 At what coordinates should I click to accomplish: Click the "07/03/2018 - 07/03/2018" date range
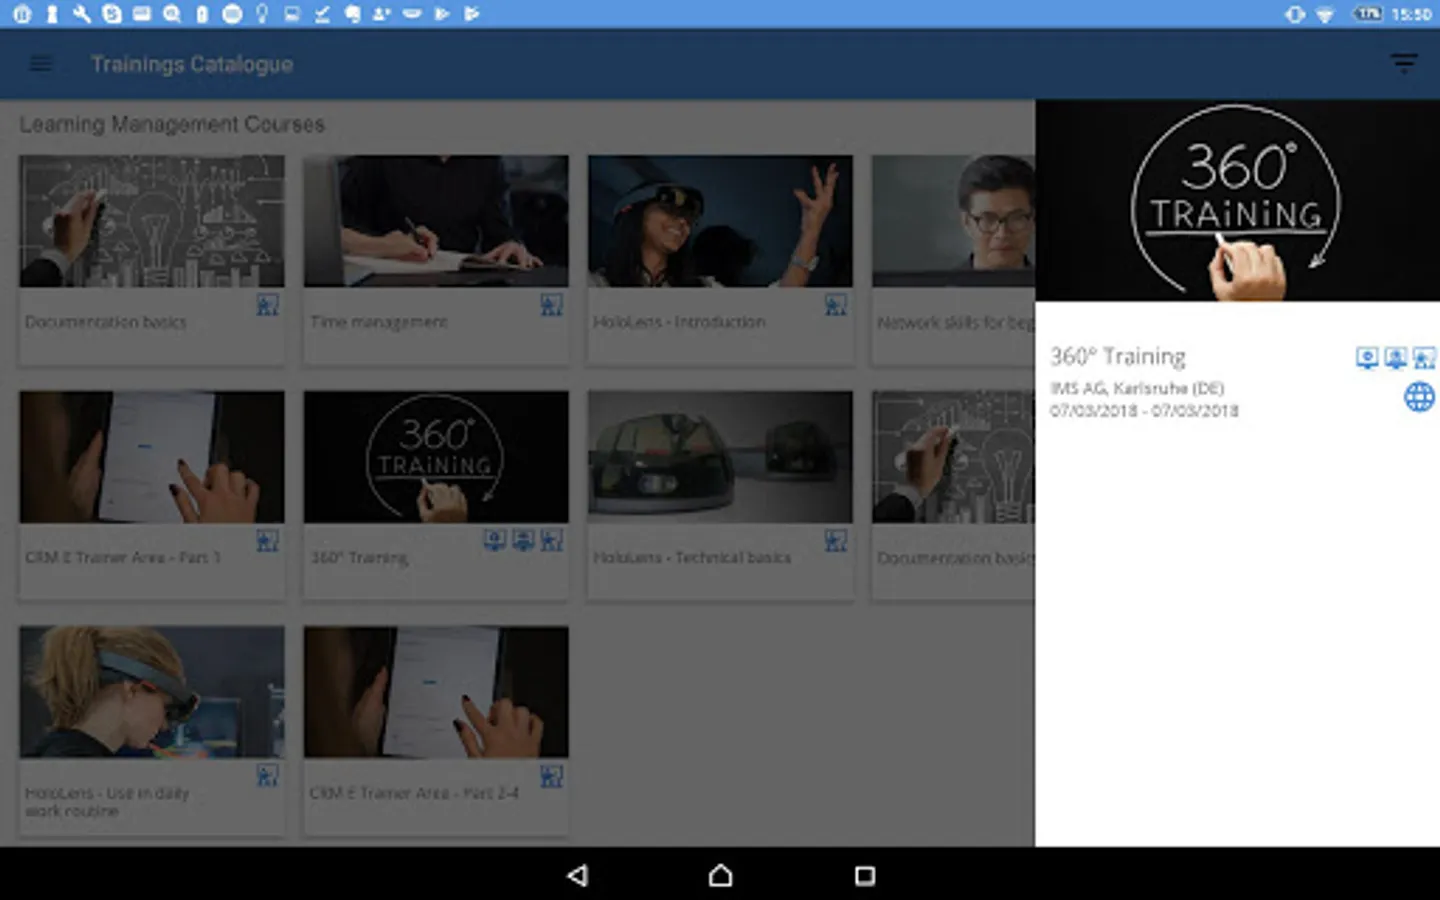coord(1144,410)
